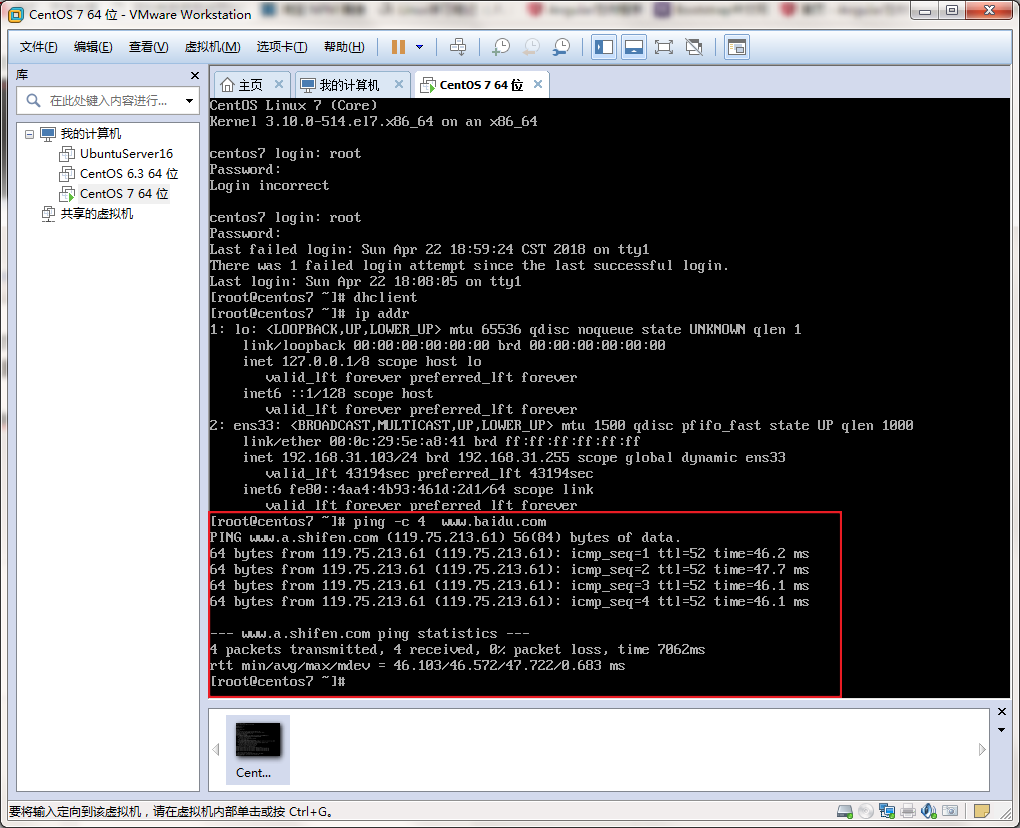Viewport: 1020px width, 828px height.
Task: Click the Unity mode toolbar icon
Action: [x=694, y=47]
